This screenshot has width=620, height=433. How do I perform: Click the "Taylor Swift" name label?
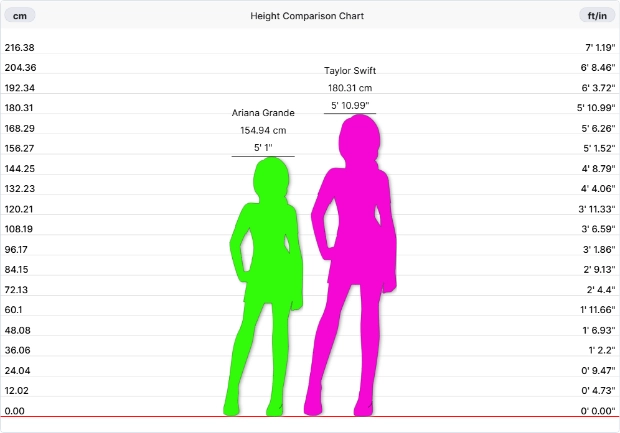tap(350, 71)
